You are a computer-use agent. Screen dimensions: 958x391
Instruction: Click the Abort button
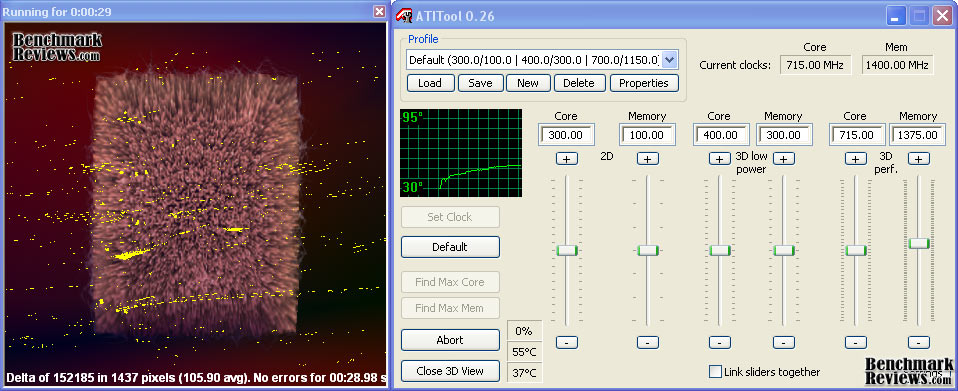pos(450,340)
